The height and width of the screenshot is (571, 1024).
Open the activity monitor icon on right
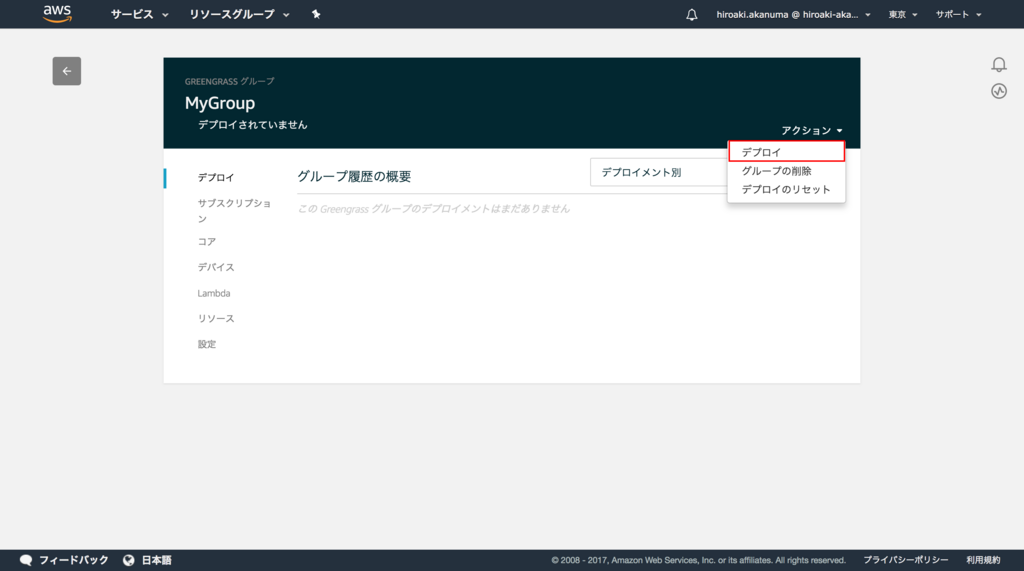(999, 91)
